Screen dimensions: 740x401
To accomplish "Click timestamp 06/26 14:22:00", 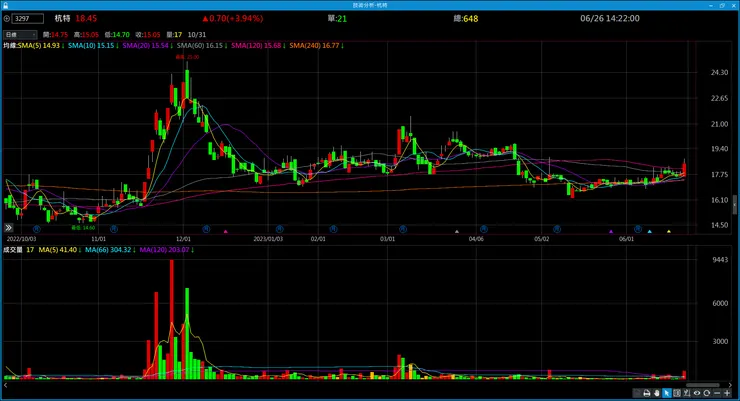I will coord(610,18).
